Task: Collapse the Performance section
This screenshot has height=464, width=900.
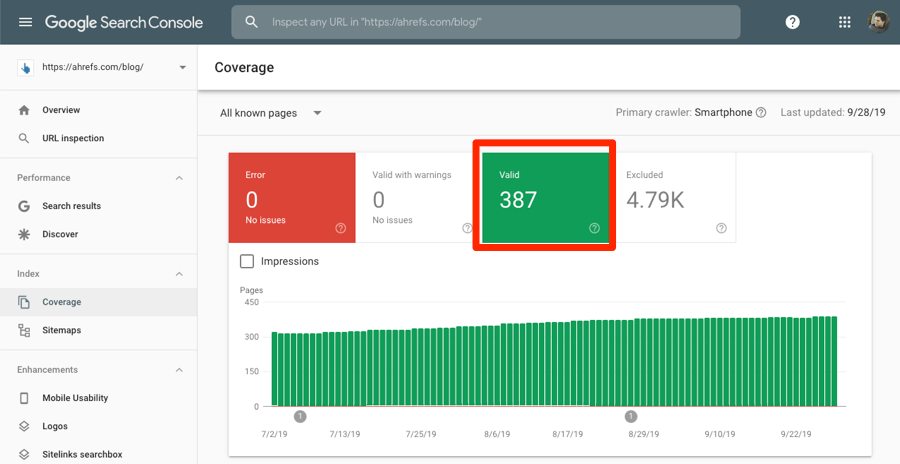Action: tap(179, 178)
